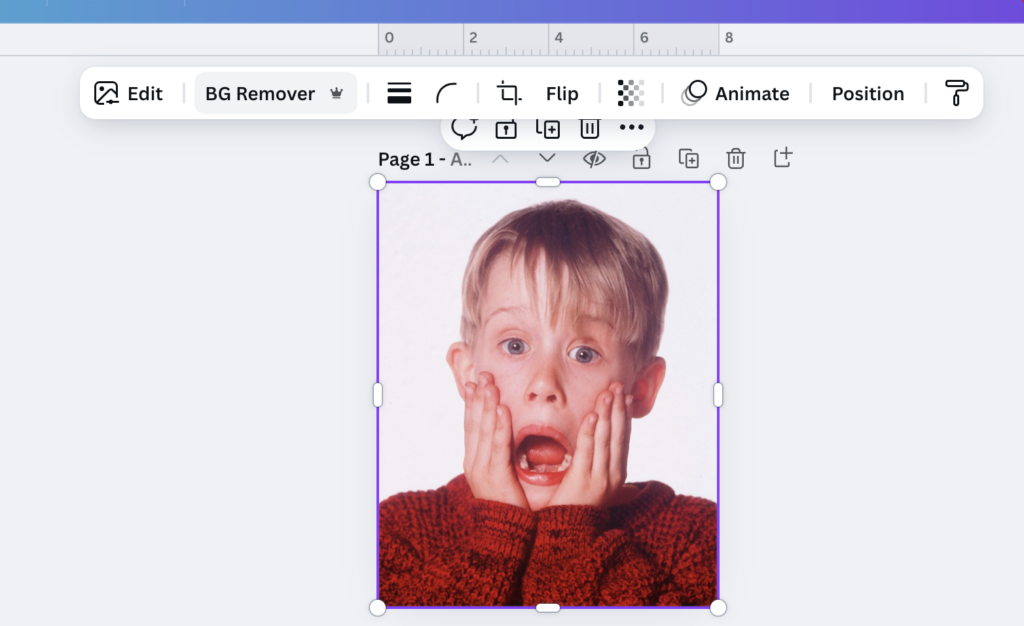Click the right-middle crop handle

[718, 395]
